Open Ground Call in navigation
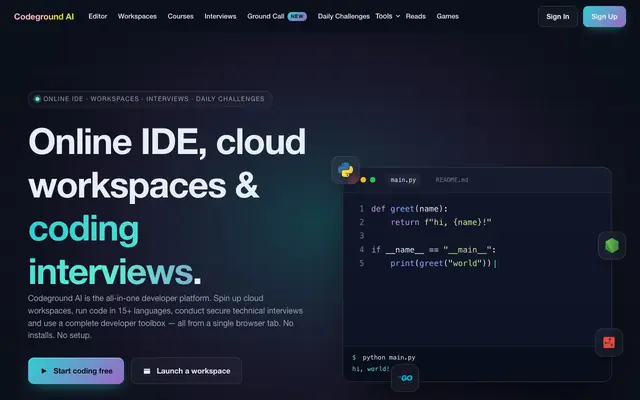This screenshot has height=400, width=640. click(x=266, y=16)
